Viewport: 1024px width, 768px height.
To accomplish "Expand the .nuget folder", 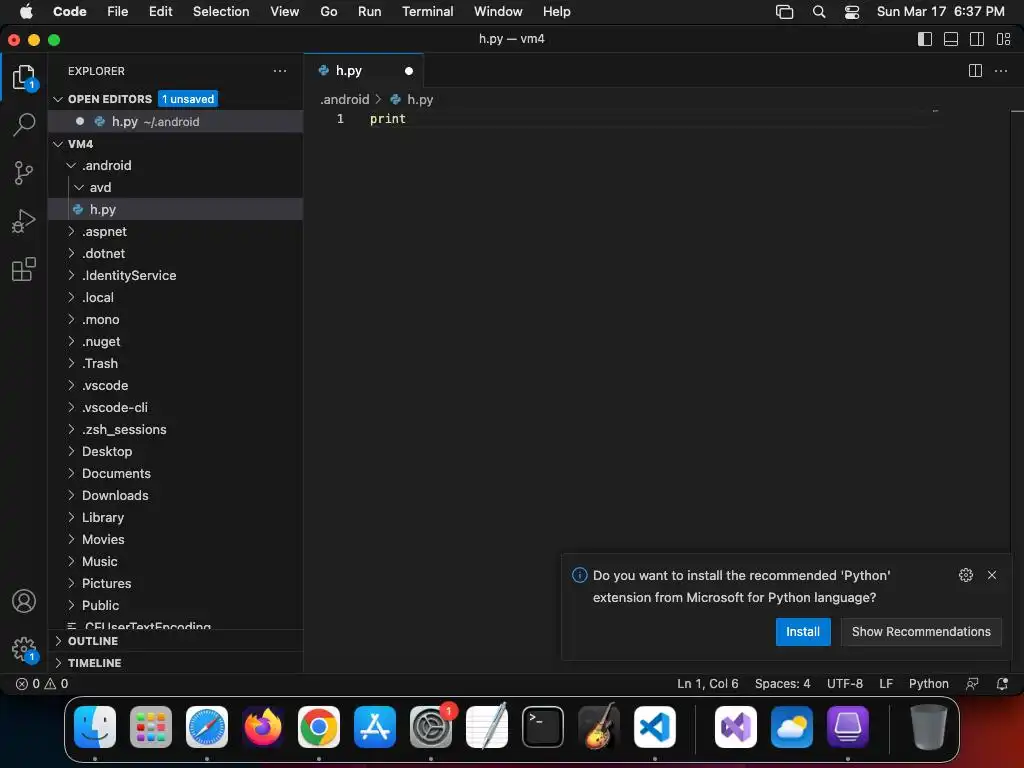I will [x=71, y=341].
